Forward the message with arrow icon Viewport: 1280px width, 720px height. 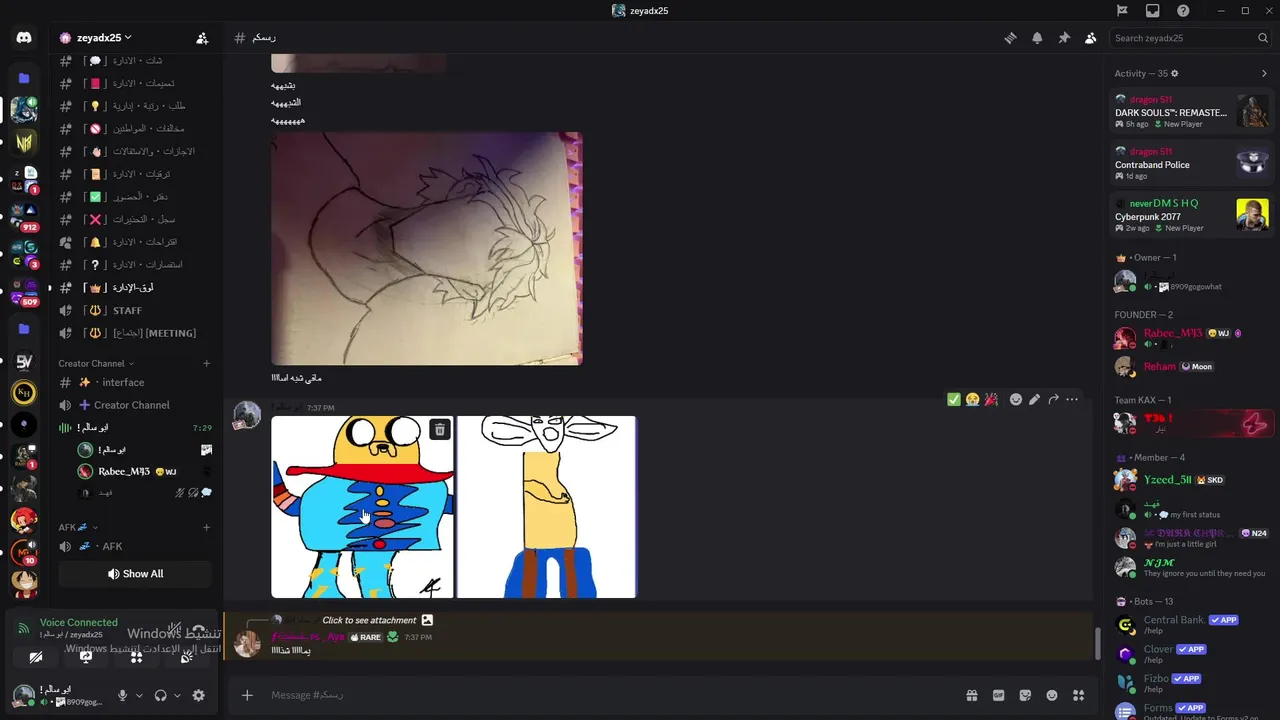[x=1053, y=399]
